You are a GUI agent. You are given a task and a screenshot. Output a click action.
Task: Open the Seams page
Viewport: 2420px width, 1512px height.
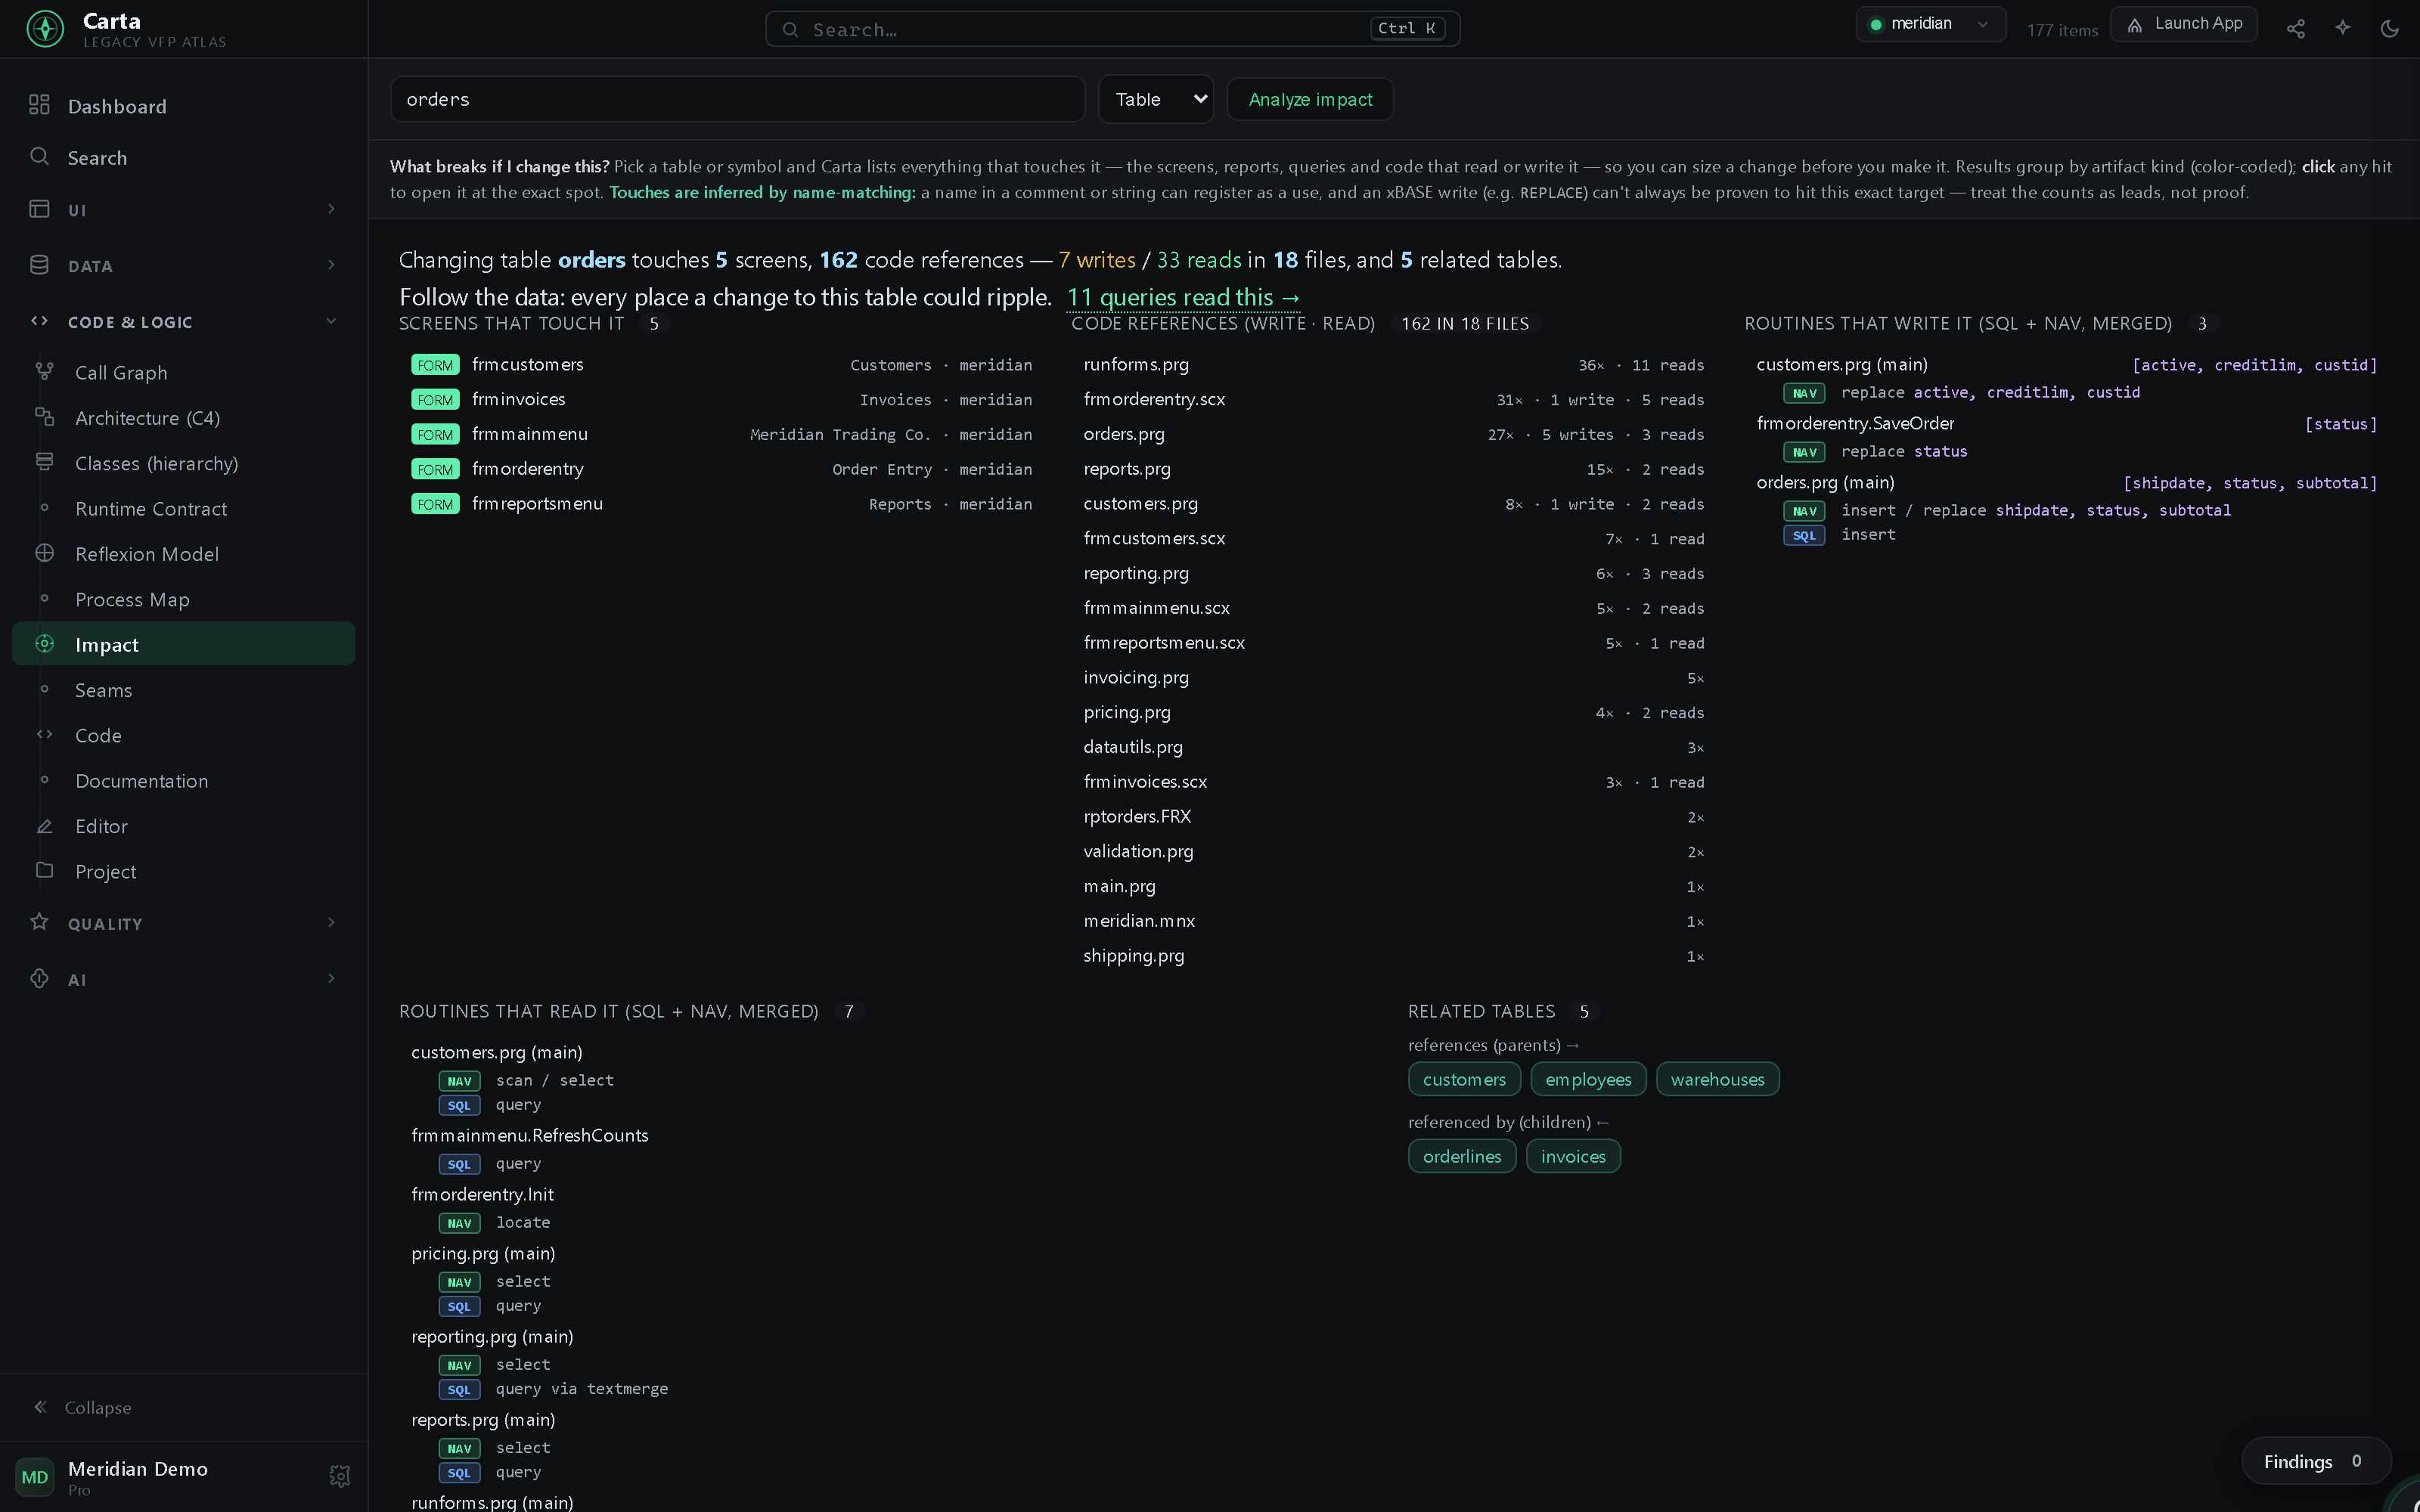point(184,689)
